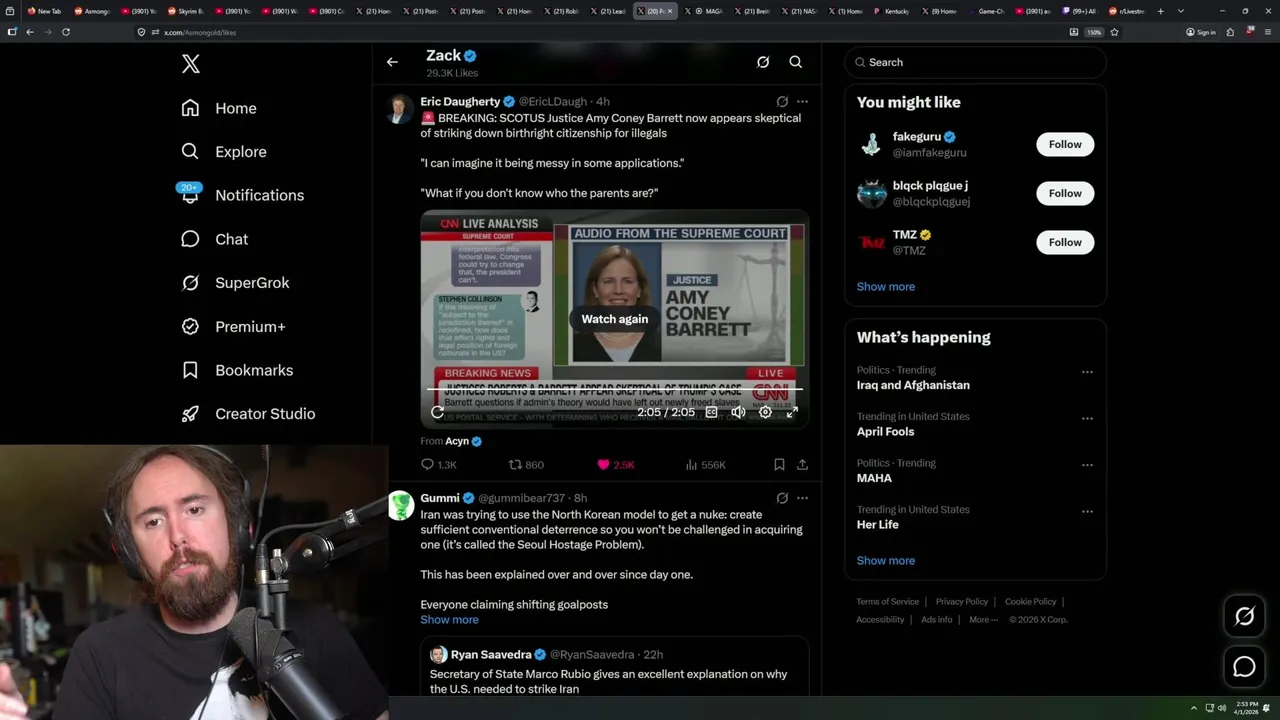Repost Eric Daugherty's post (860)
The height and width of the screenshot is (720, 1280).
coord(526,465)
